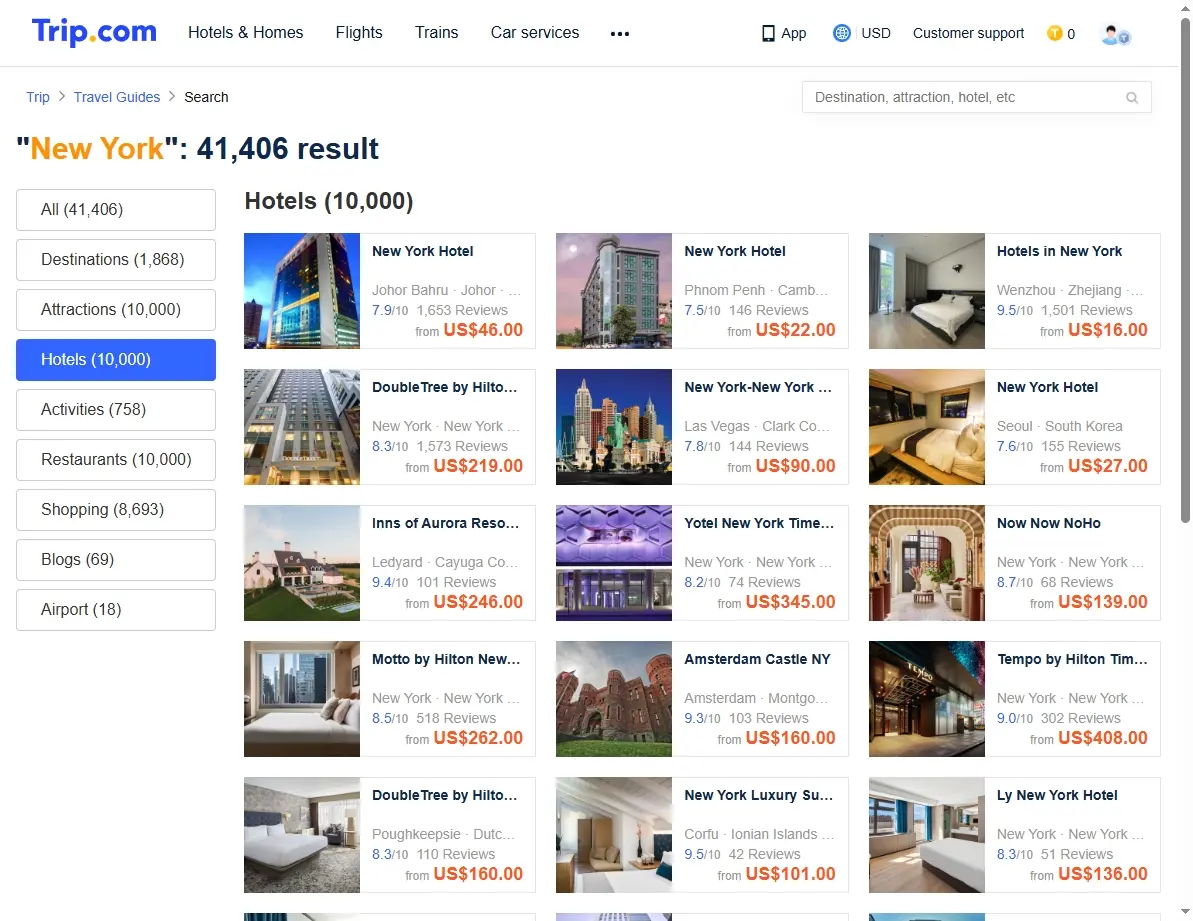The image size is (1193, 921).
Task: Go to Trip breadcrumb link
Action: click(38, 97)
